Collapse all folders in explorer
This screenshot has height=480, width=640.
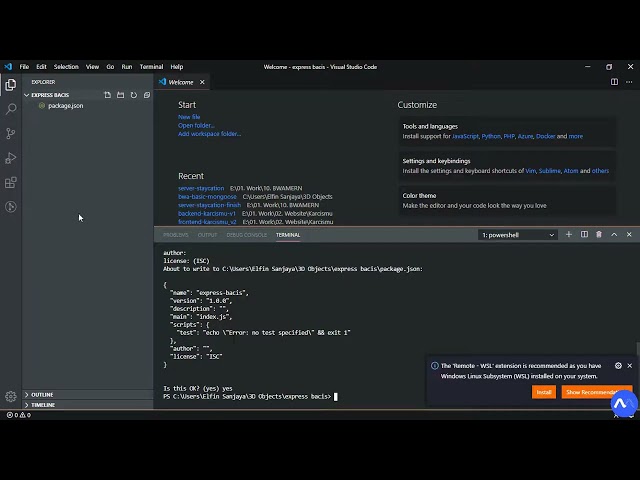pos(147,95)
